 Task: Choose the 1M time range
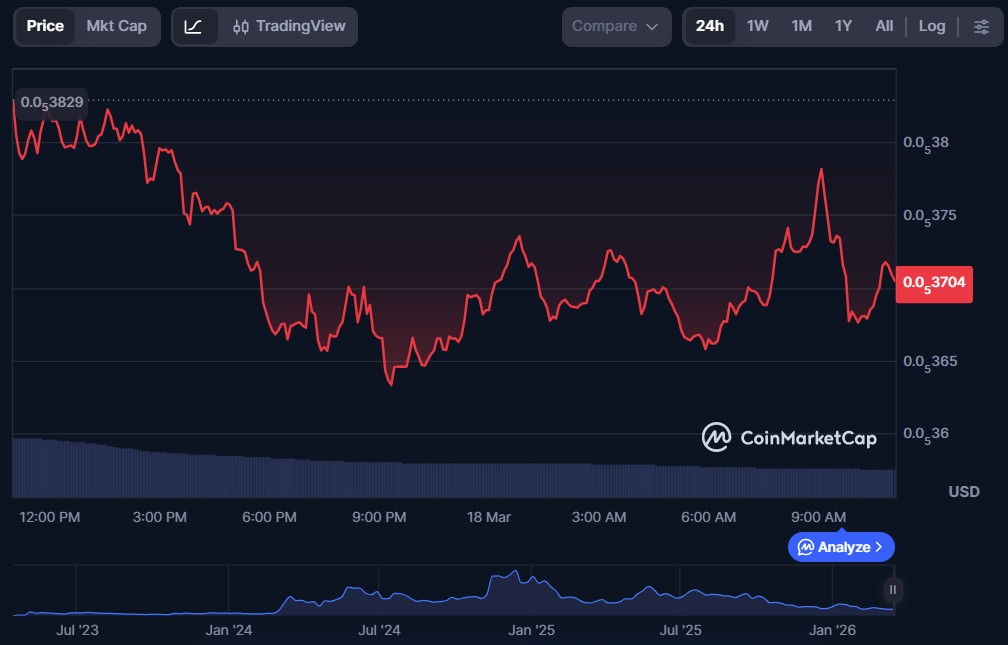coord(801,26)
